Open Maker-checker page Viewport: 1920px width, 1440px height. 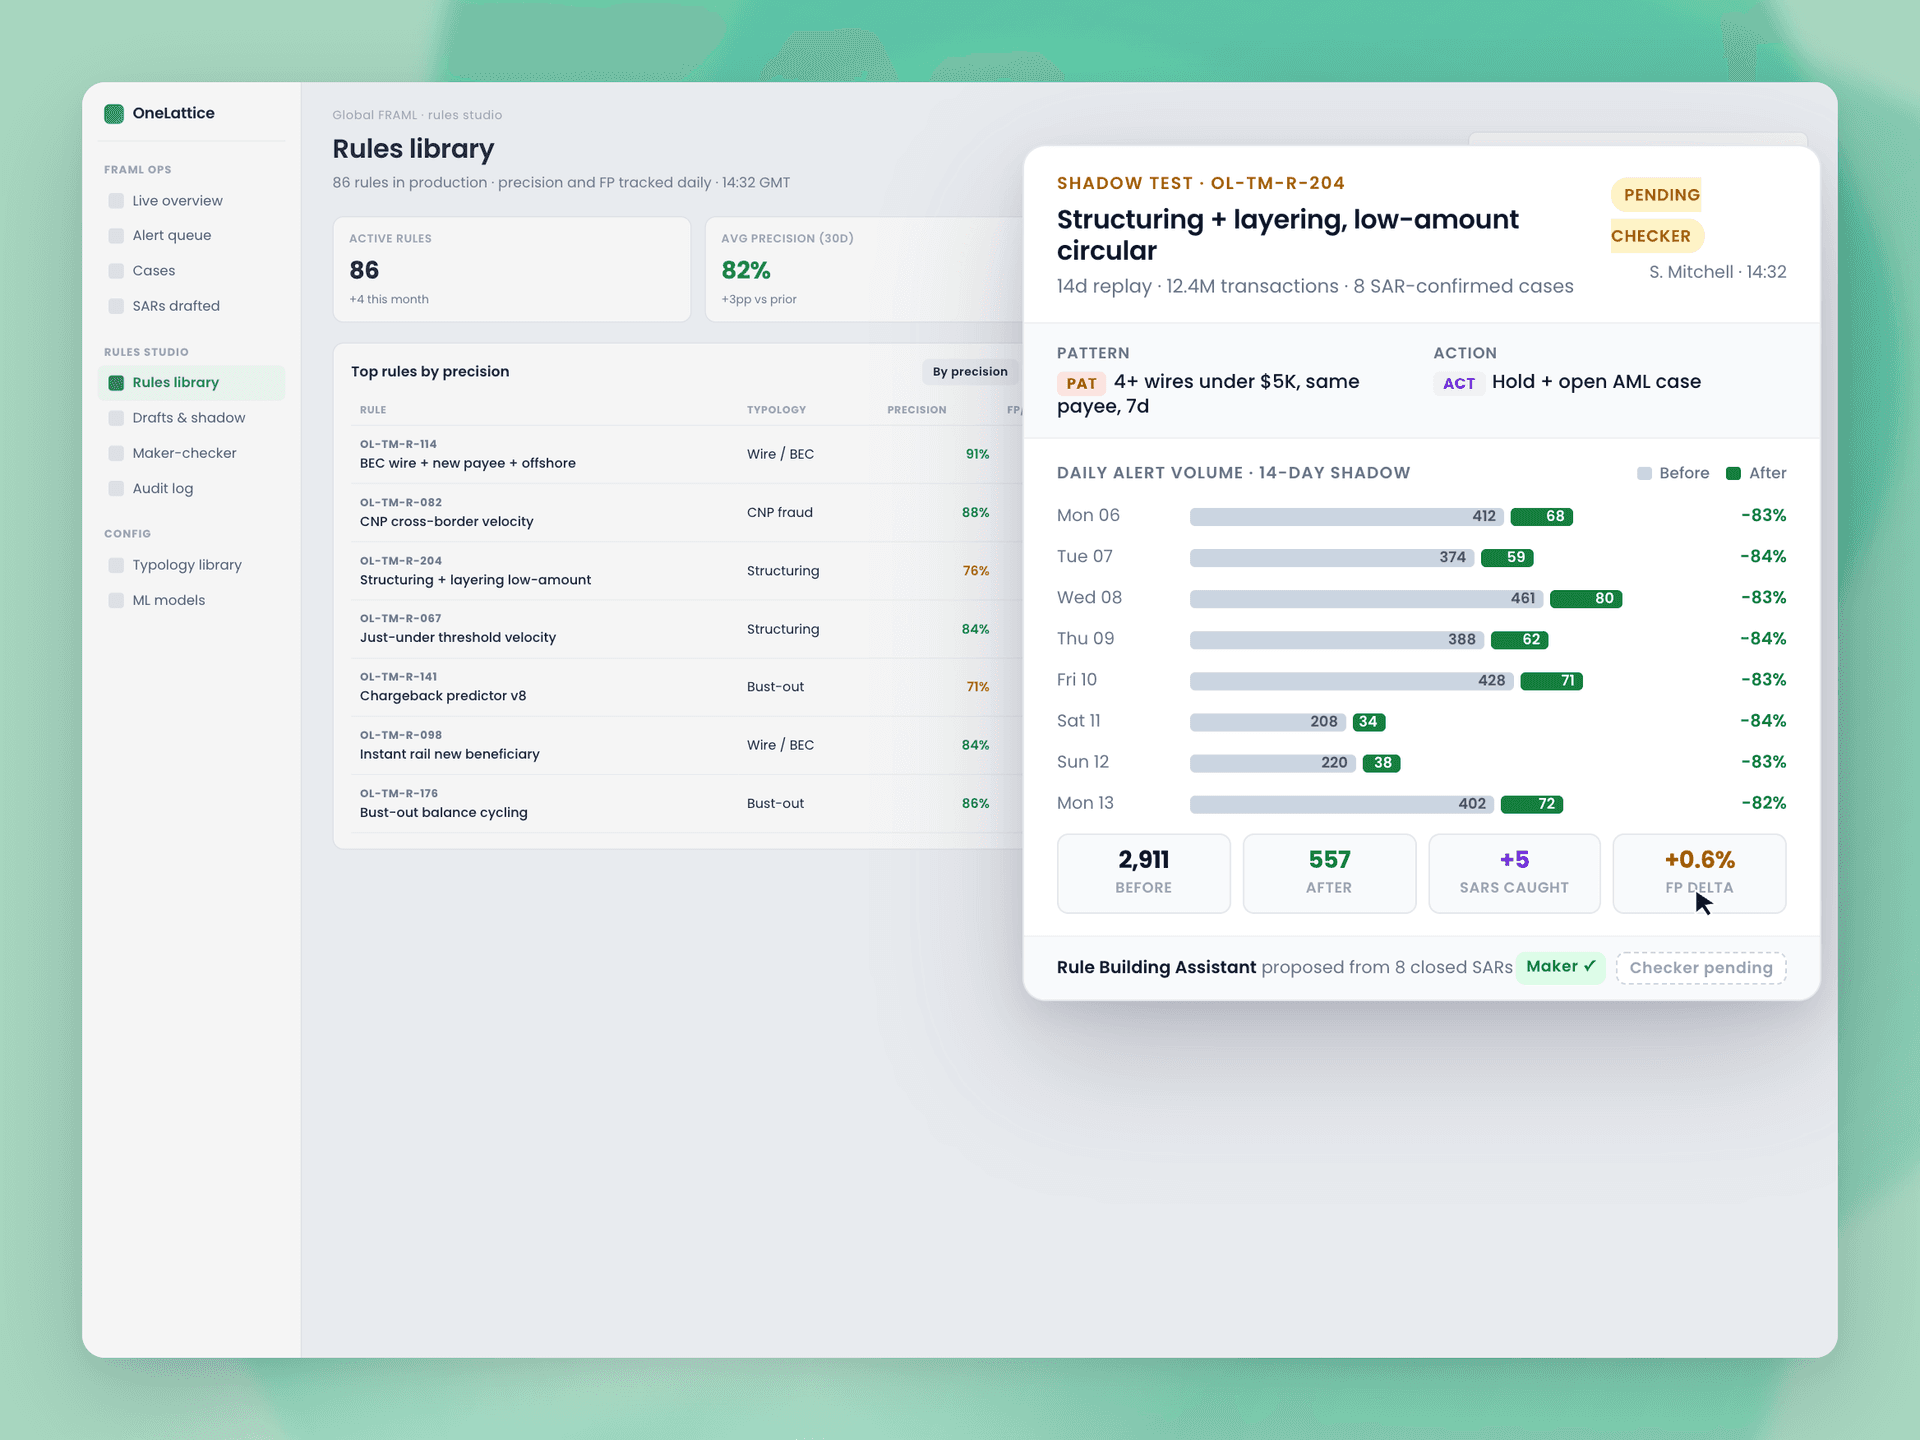192,453
